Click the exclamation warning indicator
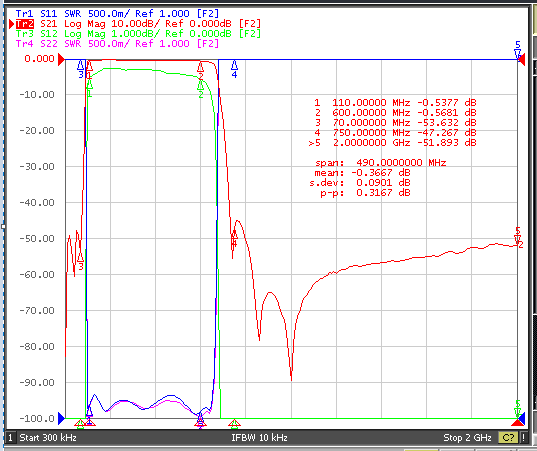Screen dimensions: 537x451 click(523, 438)
